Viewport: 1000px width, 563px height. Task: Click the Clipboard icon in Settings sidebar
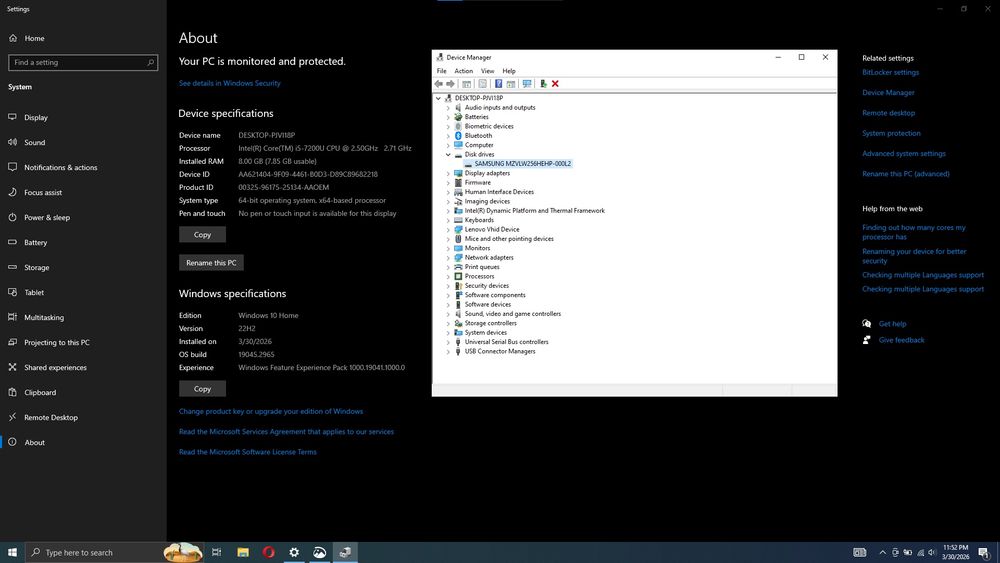tap(12, 392)
